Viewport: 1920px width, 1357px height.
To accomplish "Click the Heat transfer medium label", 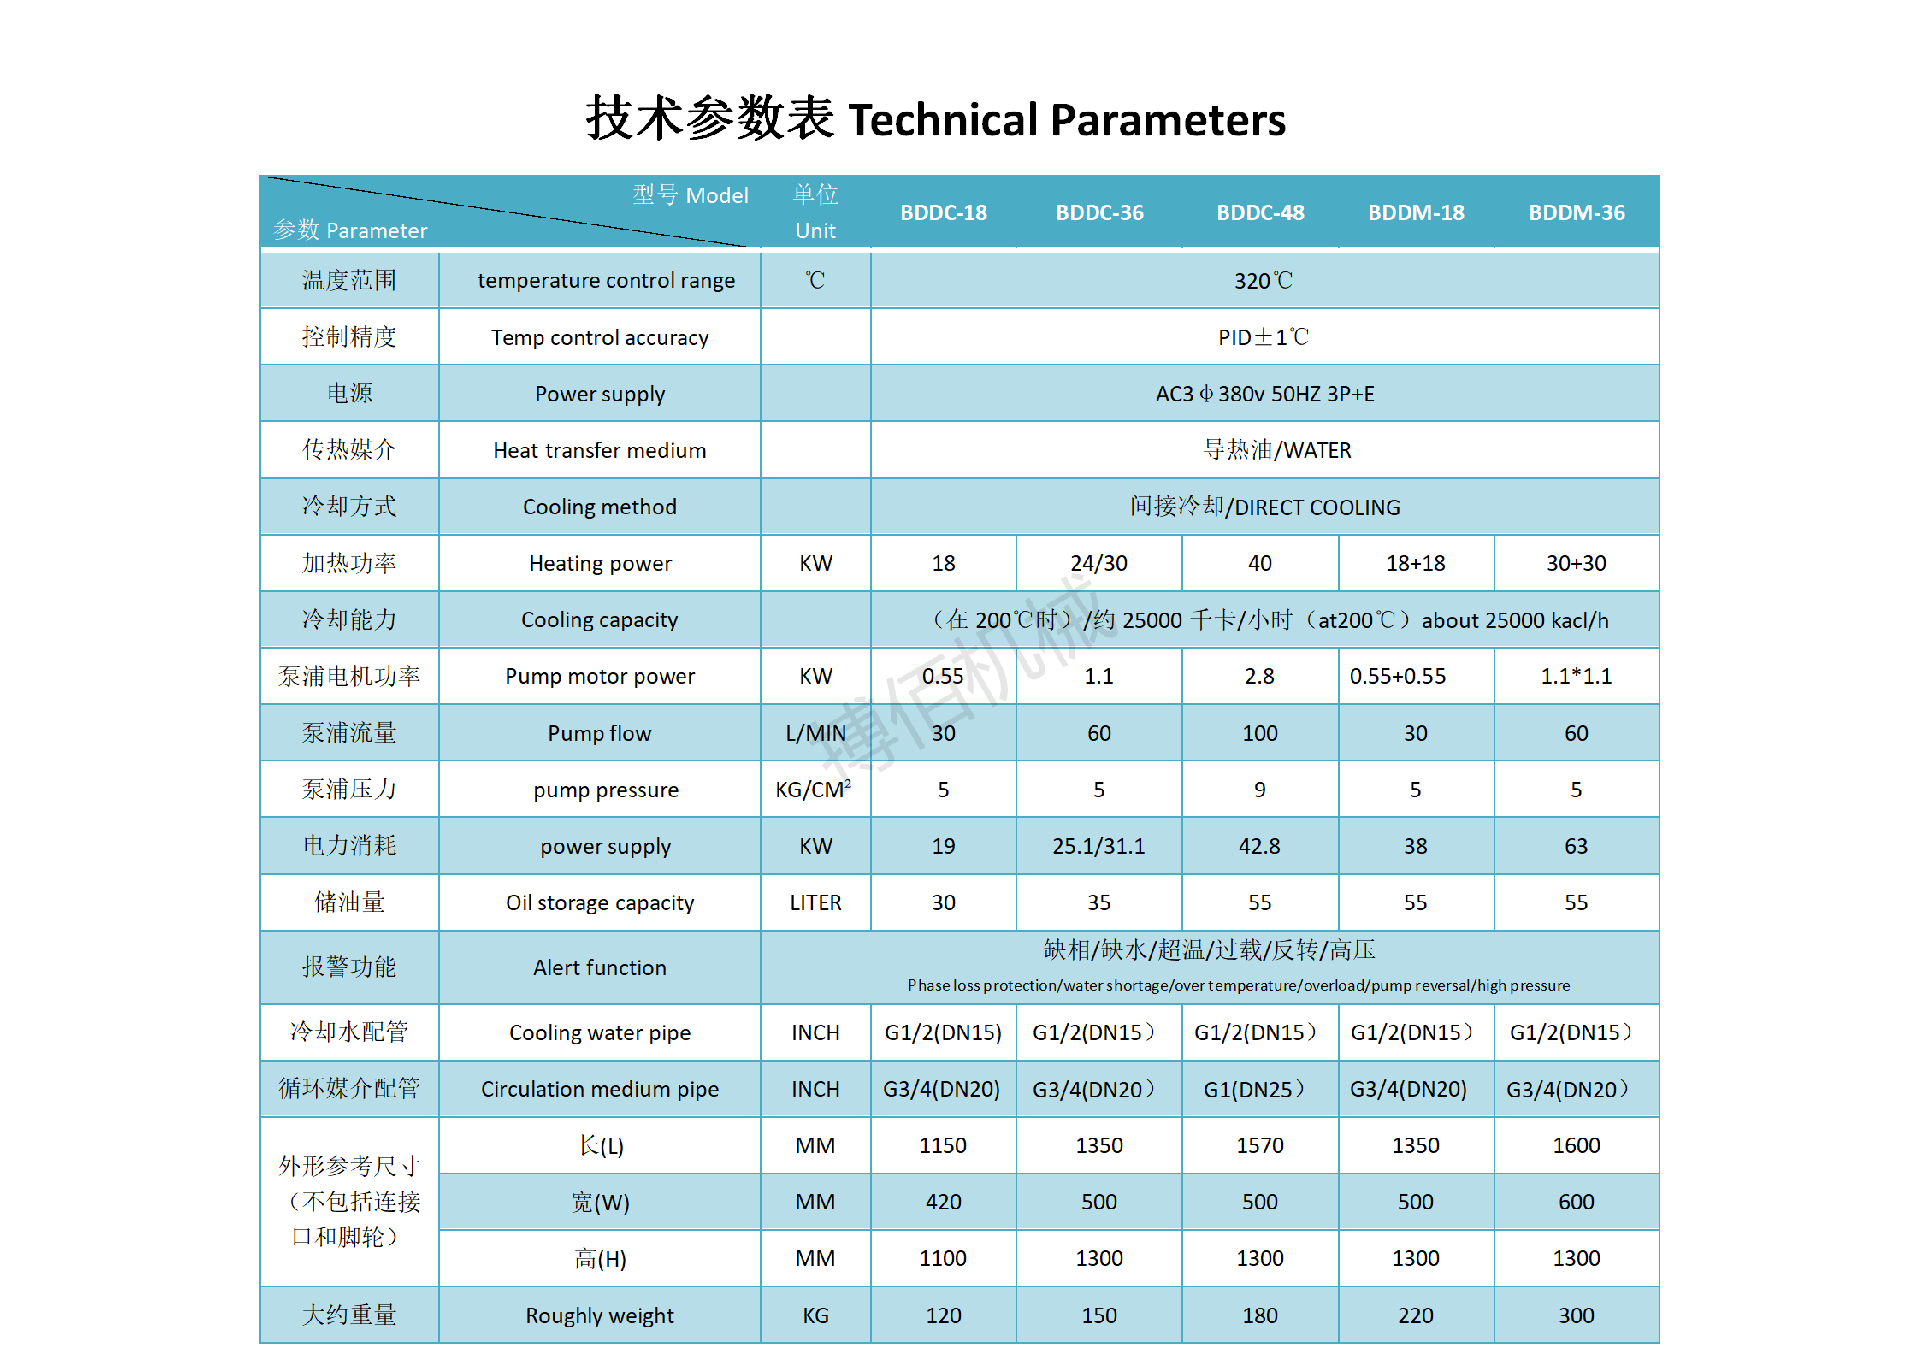I will click(x=599, y=451).
